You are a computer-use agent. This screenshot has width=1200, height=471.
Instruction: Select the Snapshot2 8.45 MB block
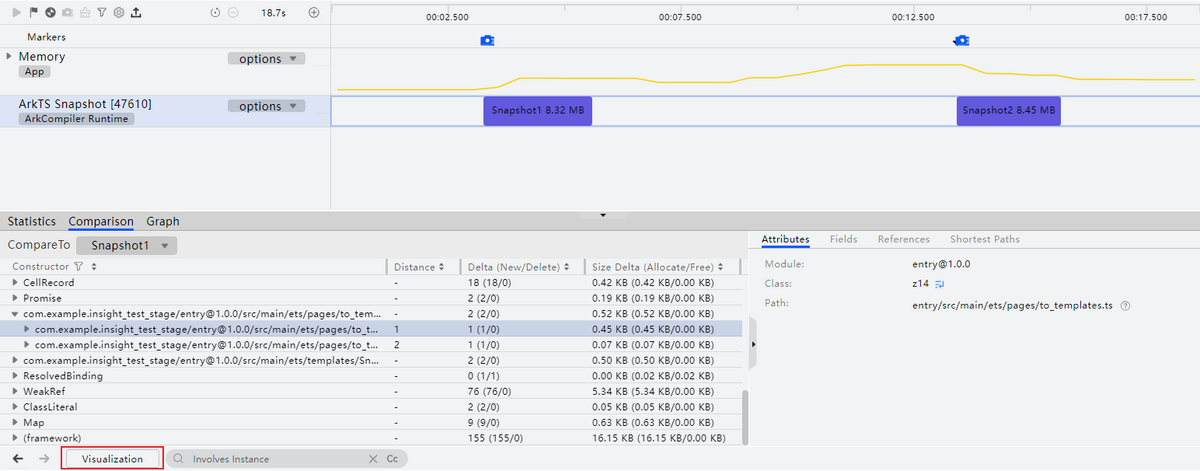[1007, 111]
